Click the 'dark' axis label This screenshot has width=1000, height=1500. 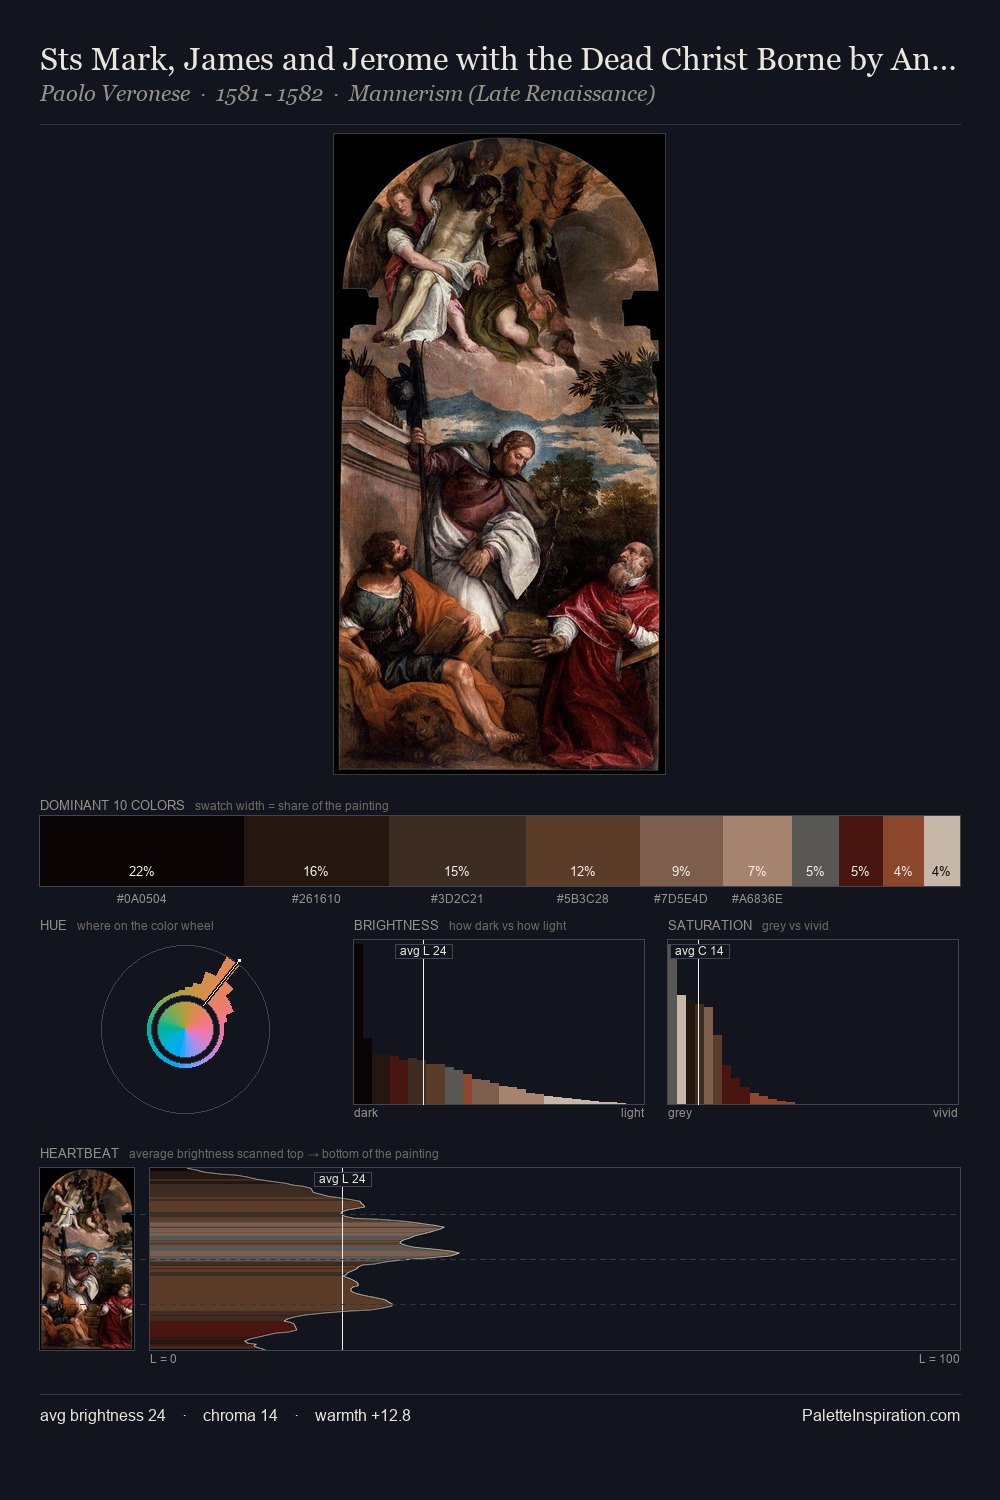tap(366, 1113)
